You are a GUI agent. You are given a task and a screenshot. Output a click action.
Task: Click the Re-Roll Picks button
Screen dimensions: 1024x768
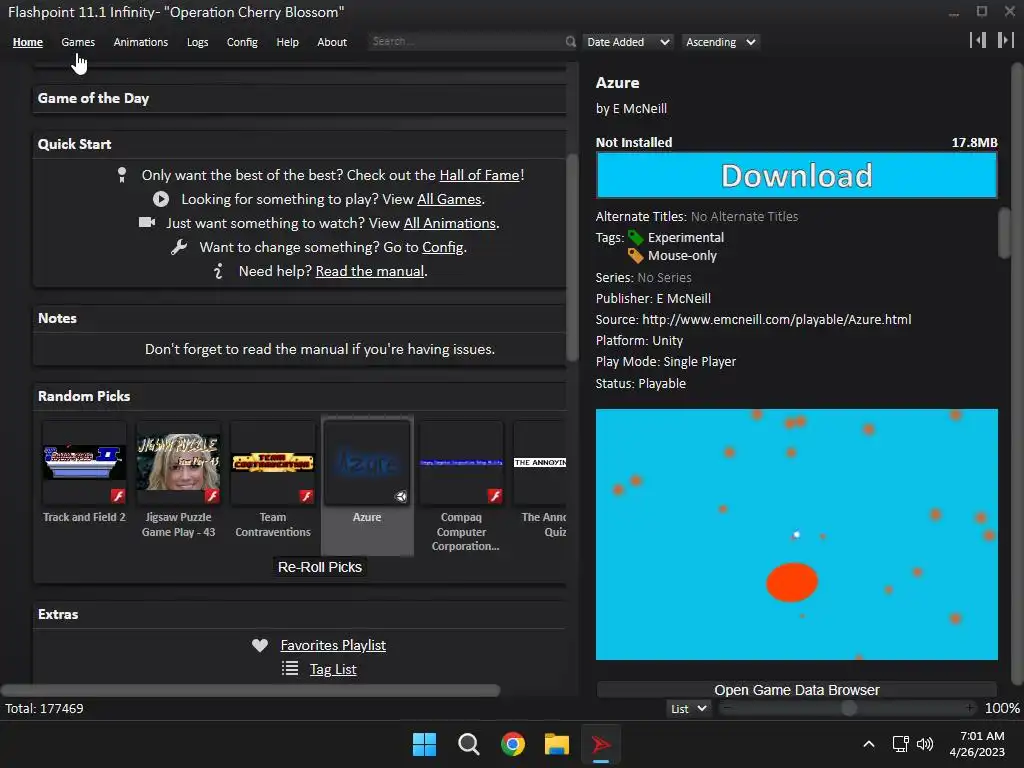click(x=320, y=567)
